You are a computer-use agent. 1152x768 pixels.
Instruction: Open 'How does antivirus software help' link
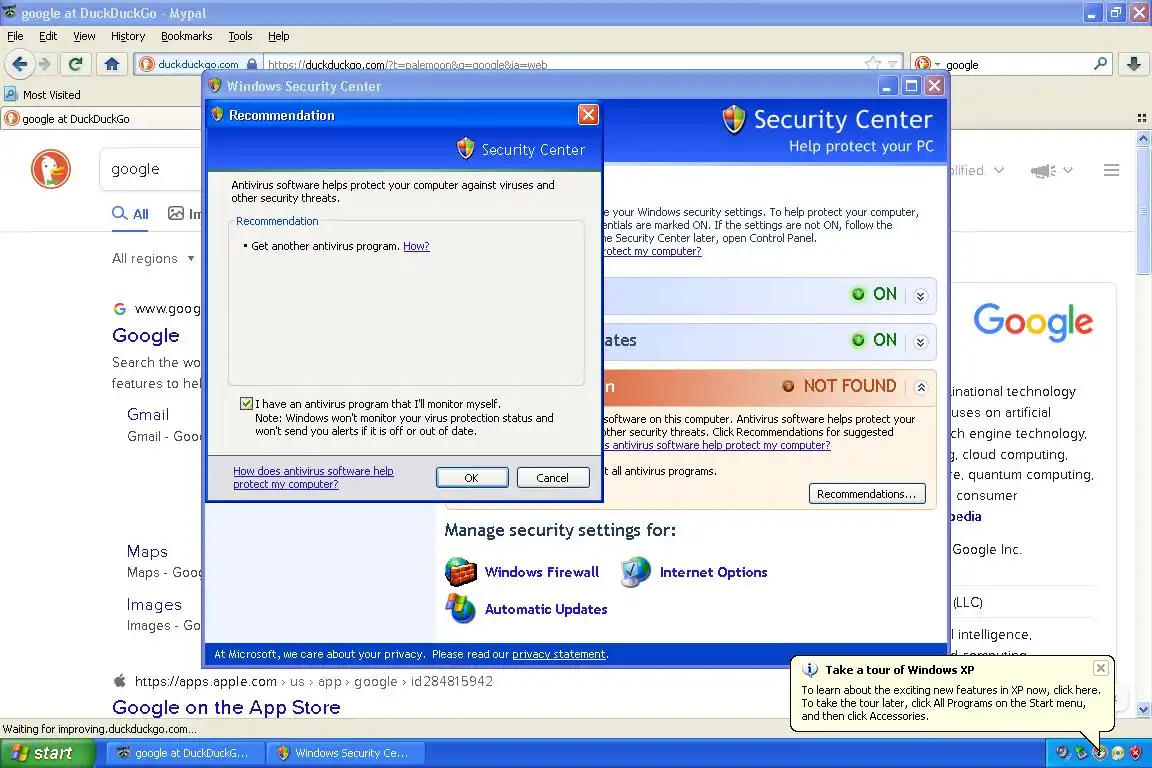(x=313, y=478)
